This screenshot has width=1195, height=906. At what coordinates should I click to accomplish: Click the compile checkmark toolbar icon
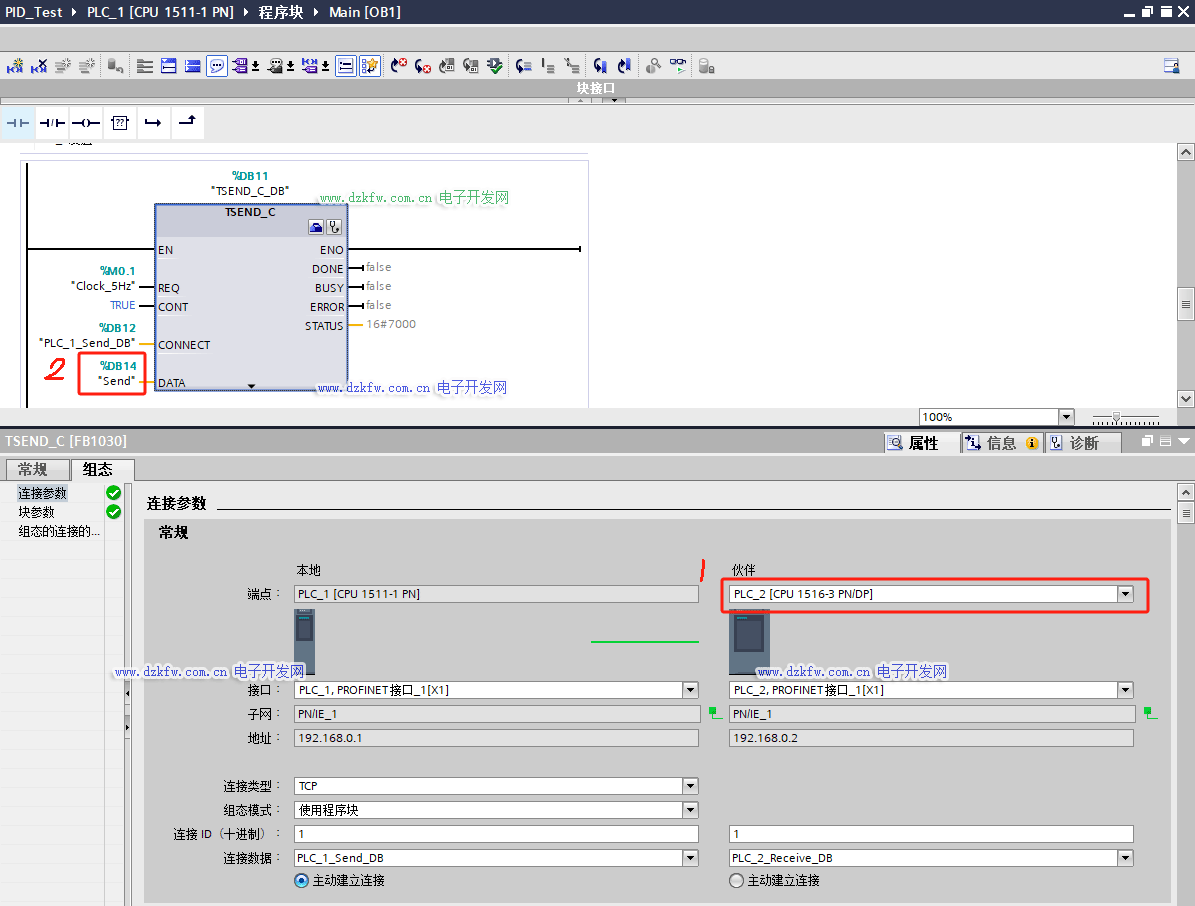click(x=495, y=66)
